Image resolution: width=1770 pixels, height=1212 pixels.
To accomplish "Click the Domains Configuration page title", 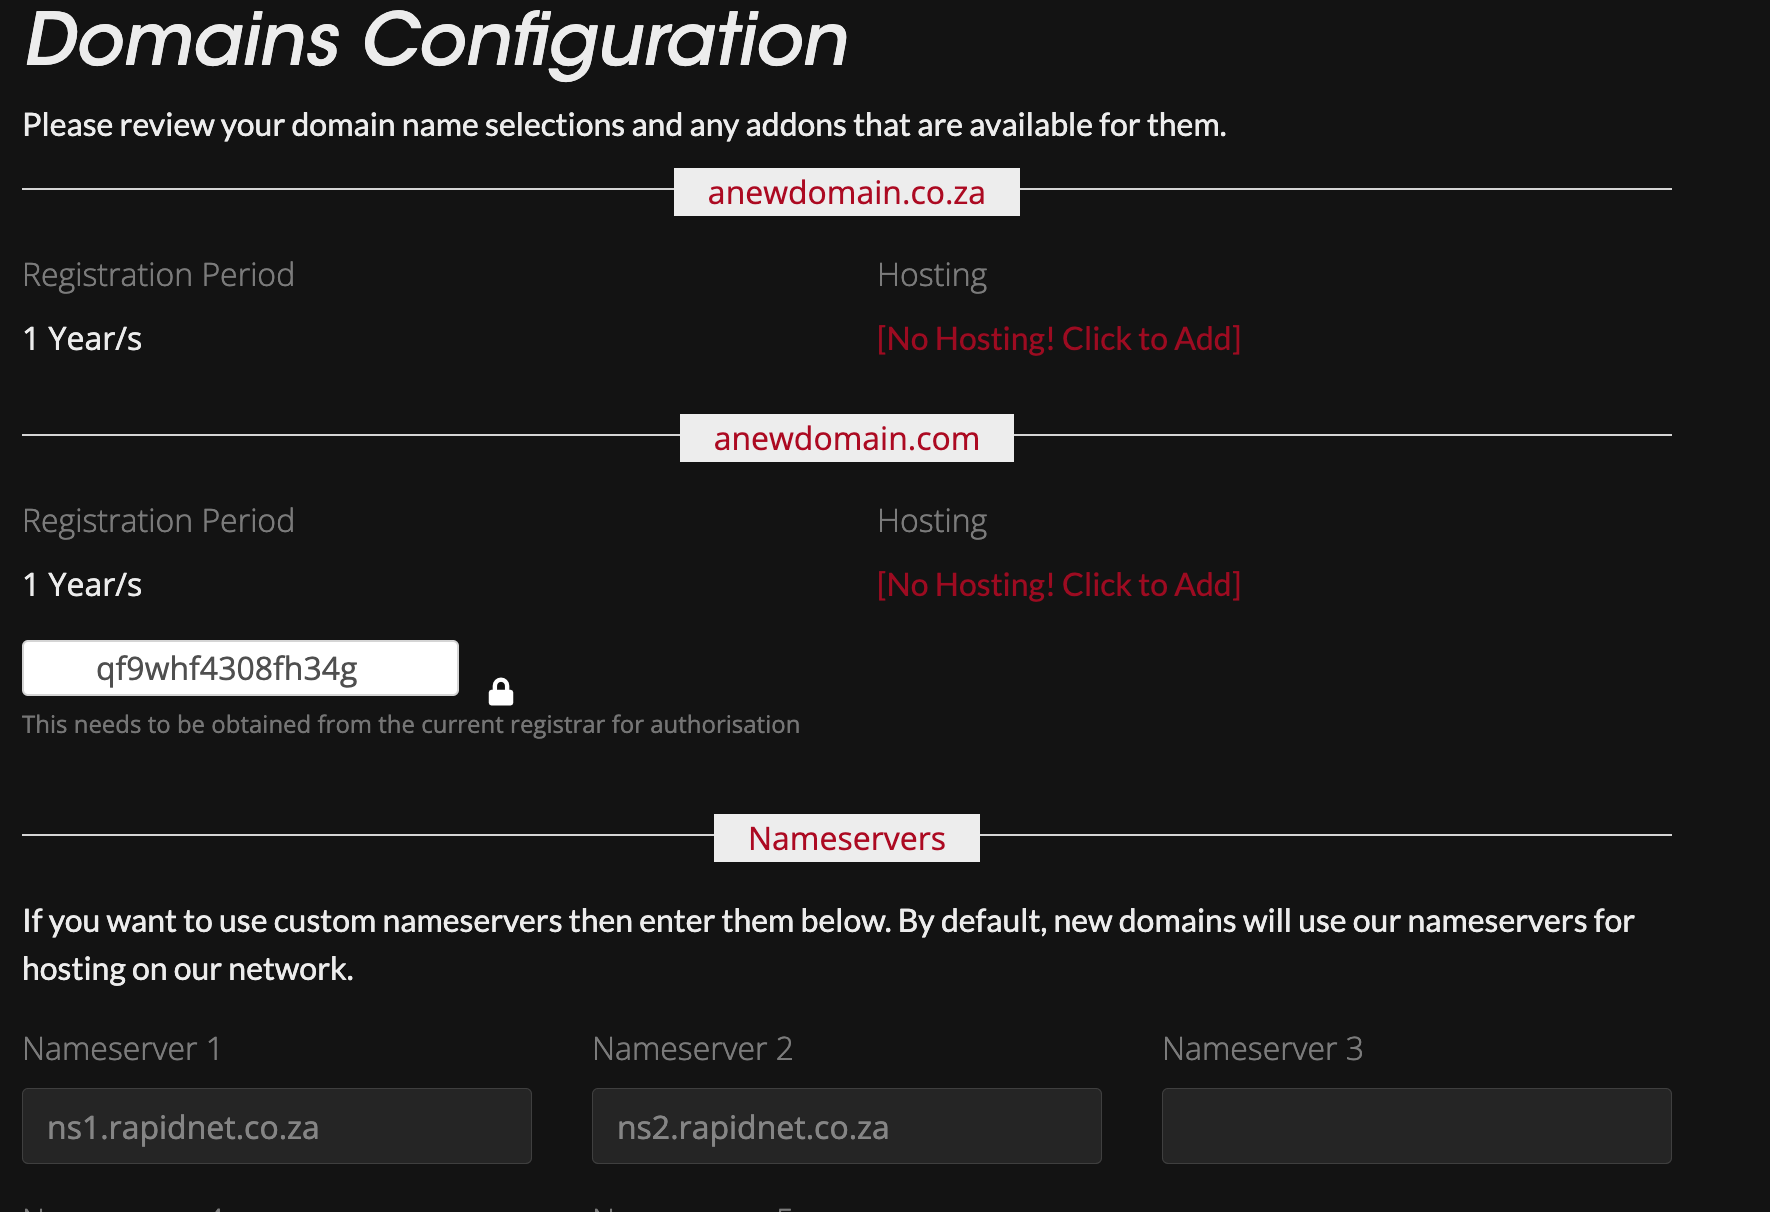I will point(436,40).
